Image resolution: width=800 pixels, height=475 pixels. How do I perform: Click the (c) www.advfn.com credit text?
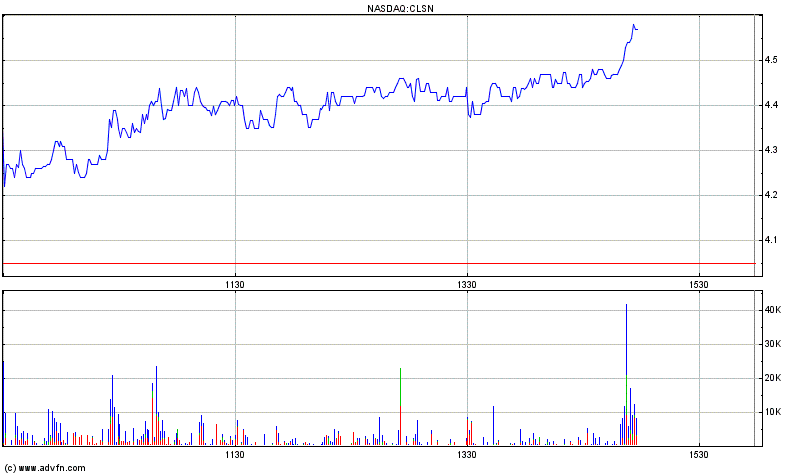click(x=45, y=468)
